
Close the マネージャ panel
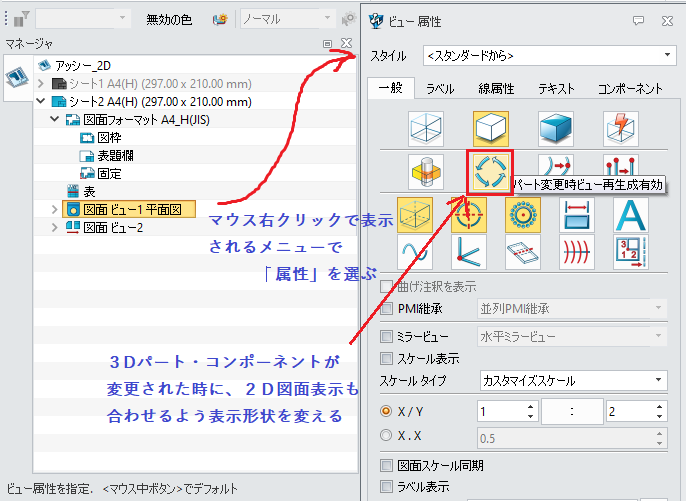point(346,43)
